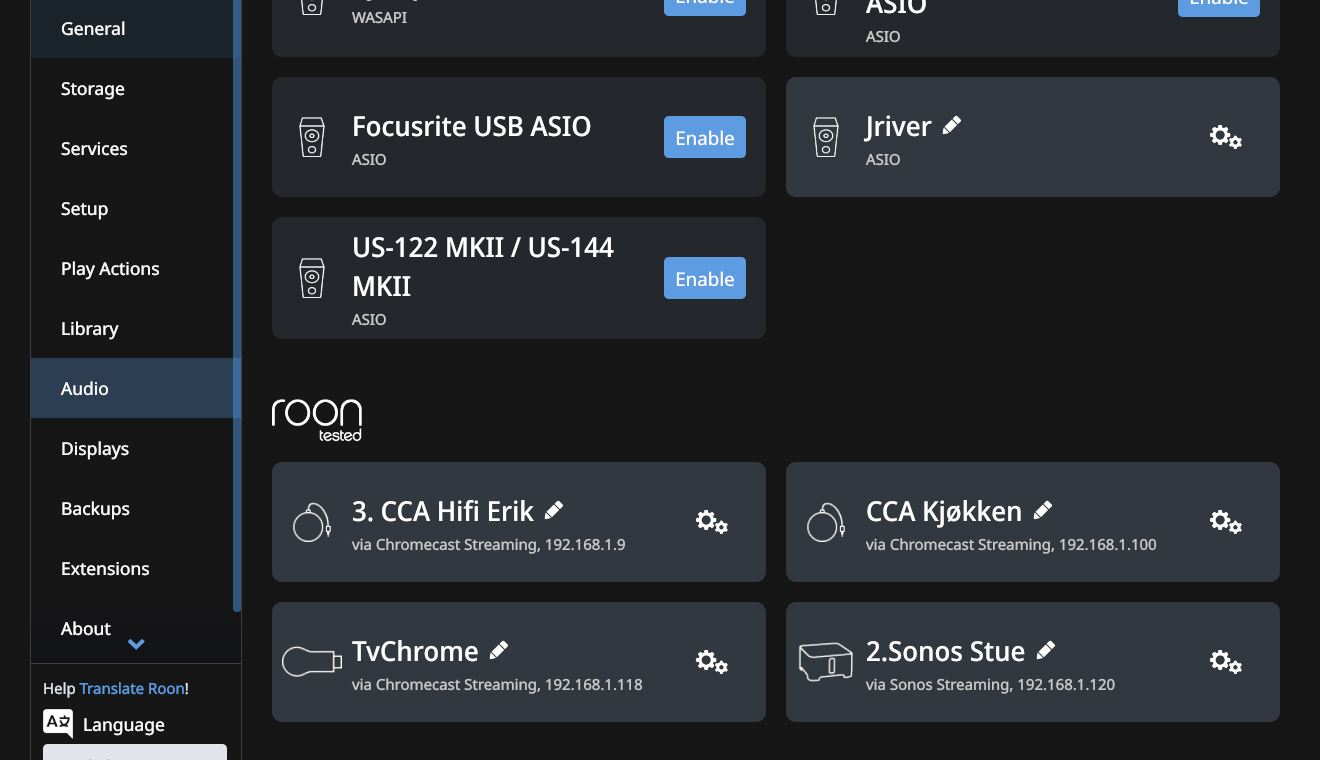Rename 3. CCA Hifi Erik with pencil
Screen dimensions: 1320x760
click(554, 511)
